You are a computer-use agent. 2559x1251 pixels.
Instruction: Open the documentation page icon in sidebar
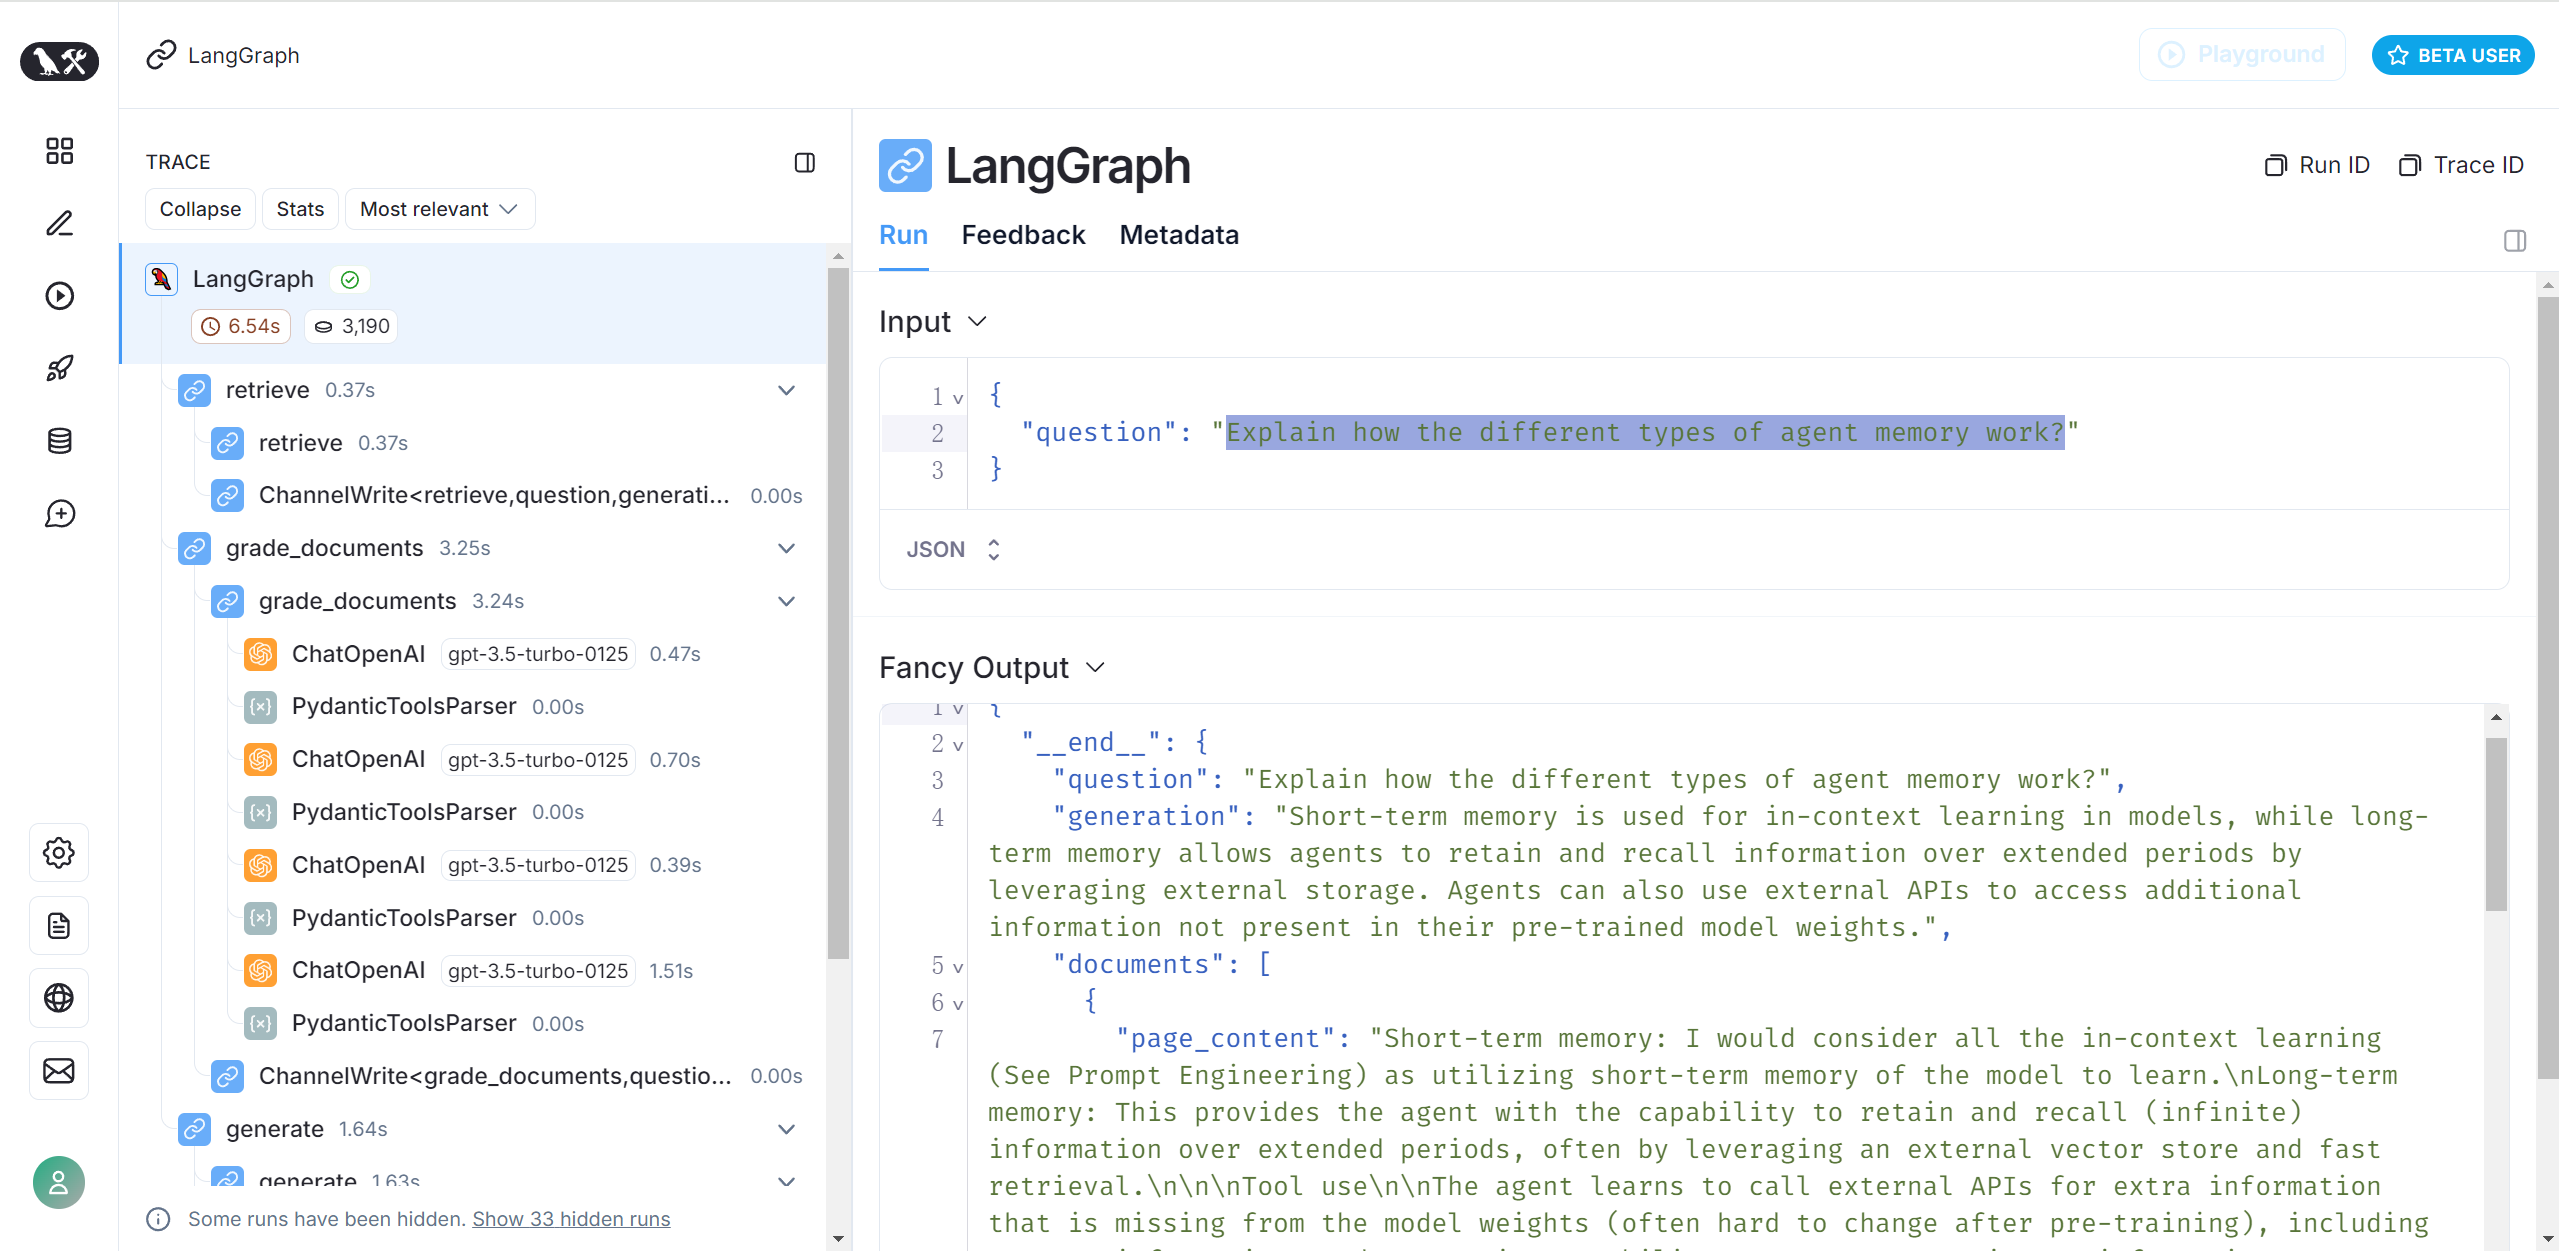coord(59,926)
